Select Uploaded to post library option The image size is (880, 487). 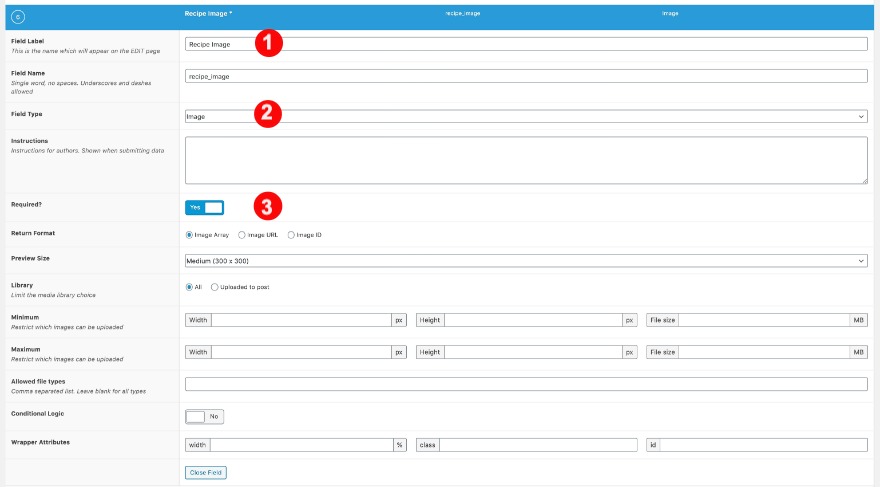(x=214, y=287)
